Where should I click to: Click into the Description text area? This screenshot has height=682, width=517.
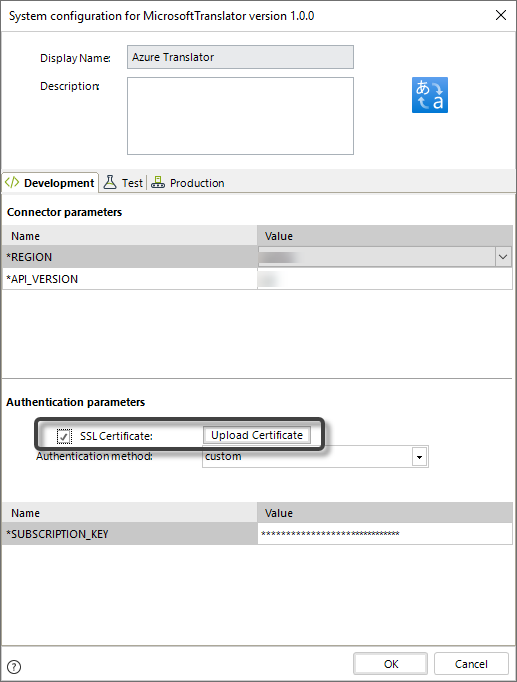click(240, 116)
